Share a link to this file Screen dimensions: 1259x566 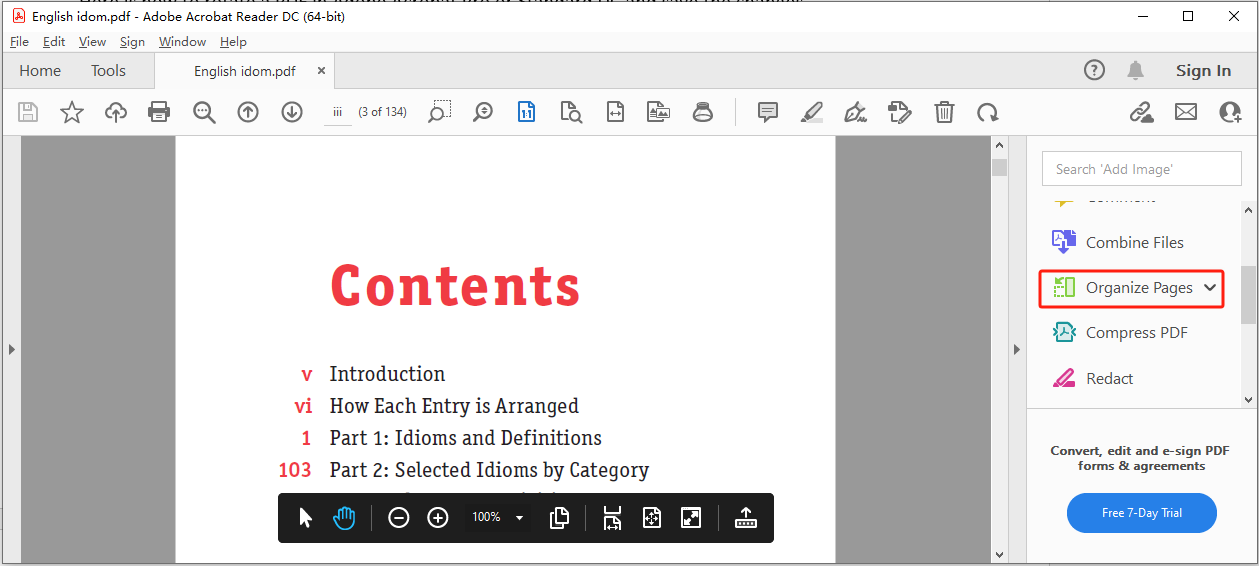1141,112
